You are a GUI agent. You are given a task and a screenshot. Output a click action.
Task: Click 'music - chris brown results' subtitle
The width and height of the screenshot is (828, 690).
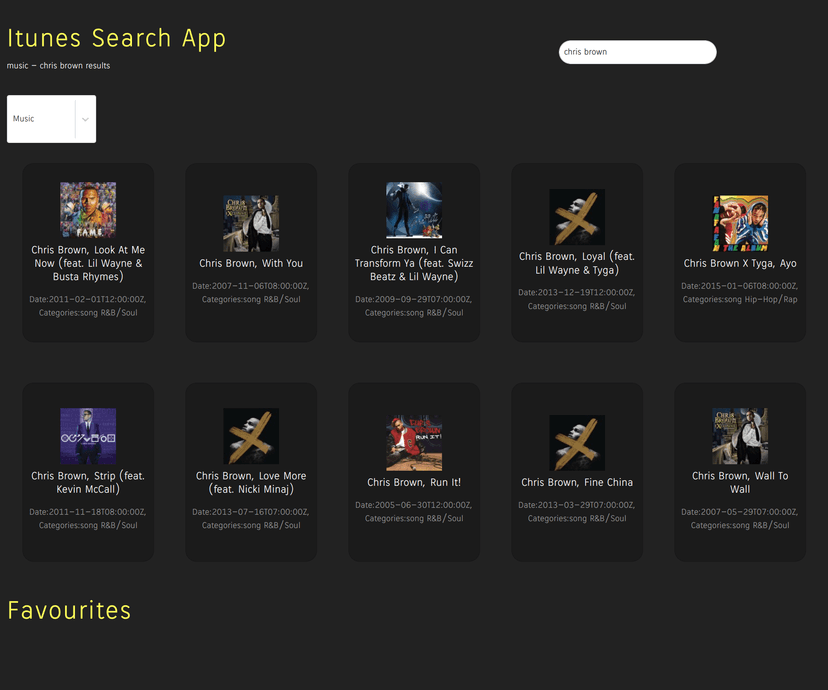point(58,65)
